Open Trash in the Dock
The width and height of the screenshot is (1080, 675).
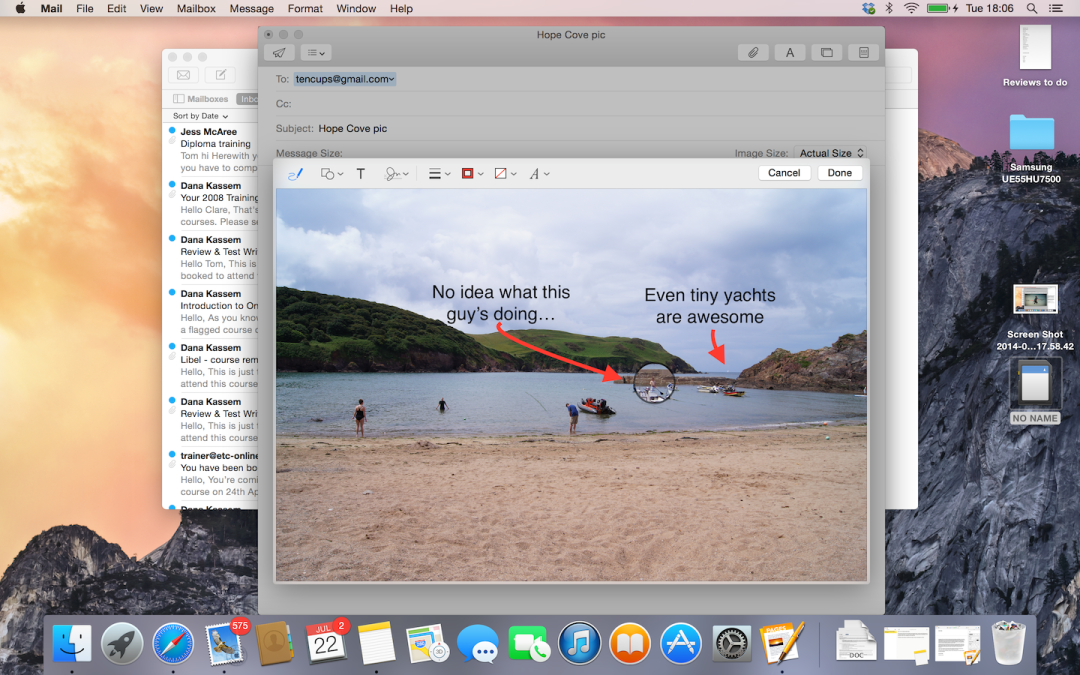[x=1008, y=643]
